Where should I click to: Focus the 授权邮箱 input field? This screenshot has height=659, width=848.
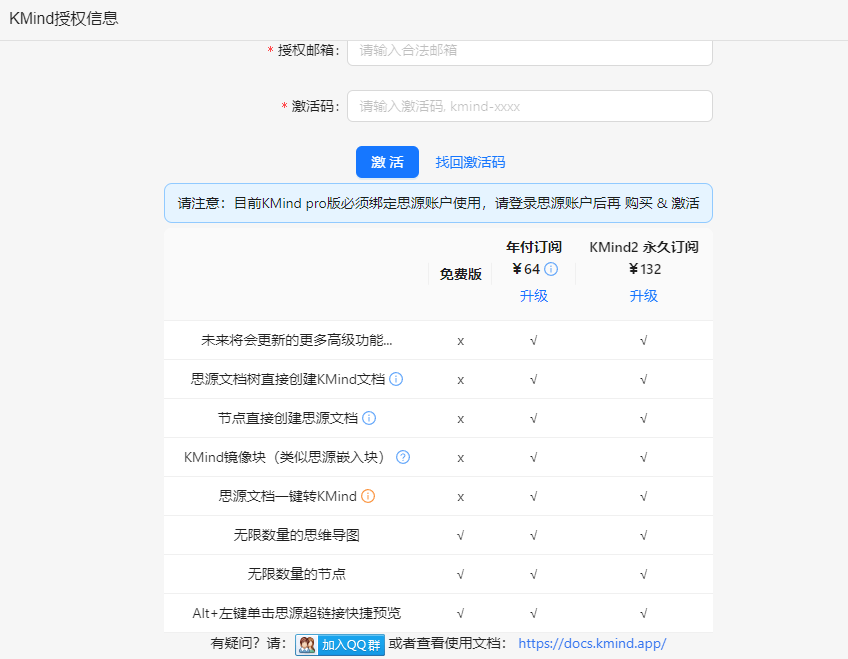pos(529,50)
